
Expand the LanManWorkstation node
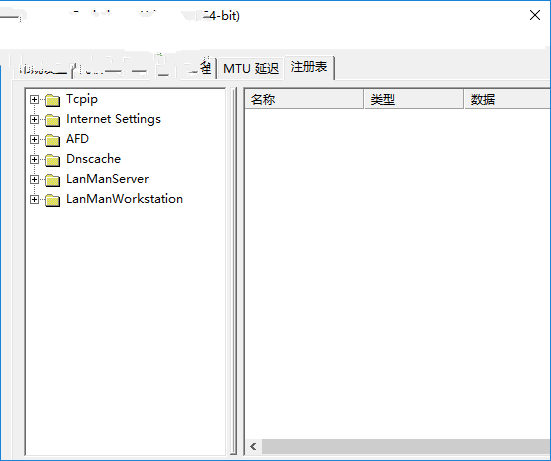(x=34, y=200)
